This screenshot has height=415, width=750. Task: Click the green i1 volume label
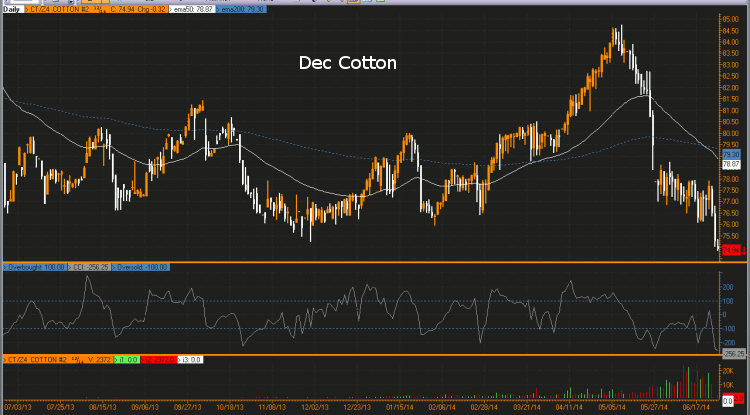pyautogui.click(x=124, y=358)
